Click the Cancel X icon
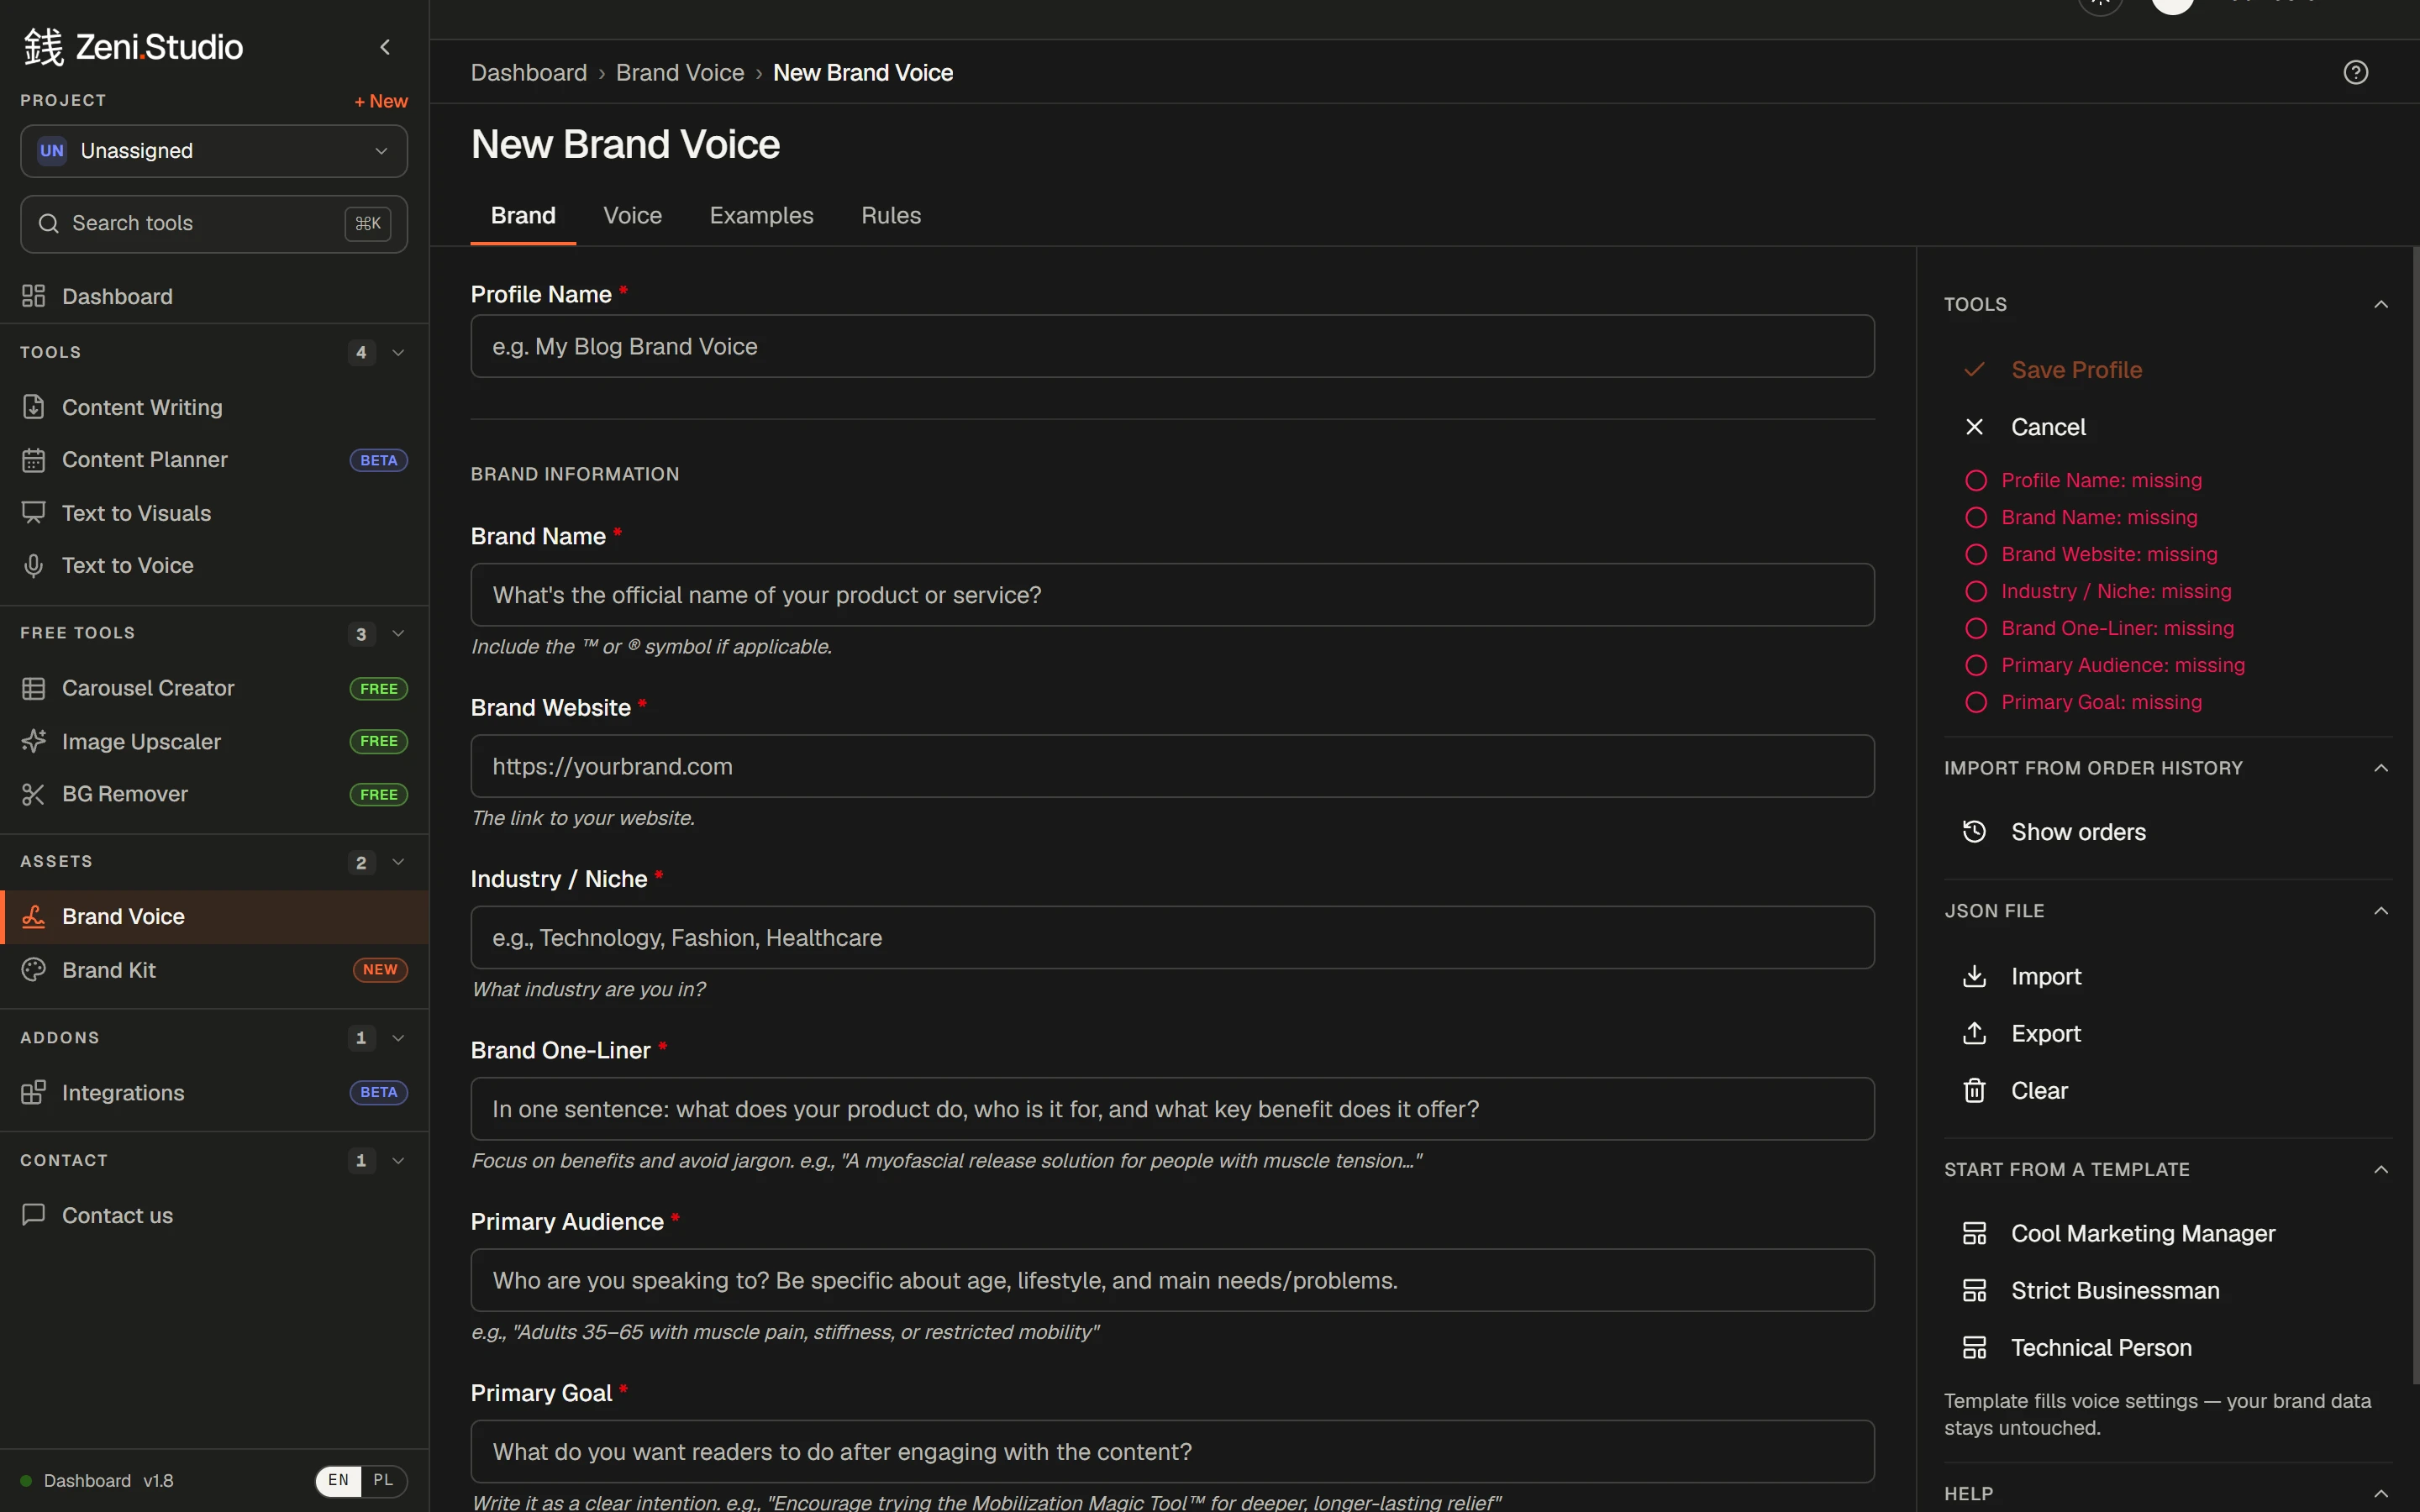 pos(1974,427)
